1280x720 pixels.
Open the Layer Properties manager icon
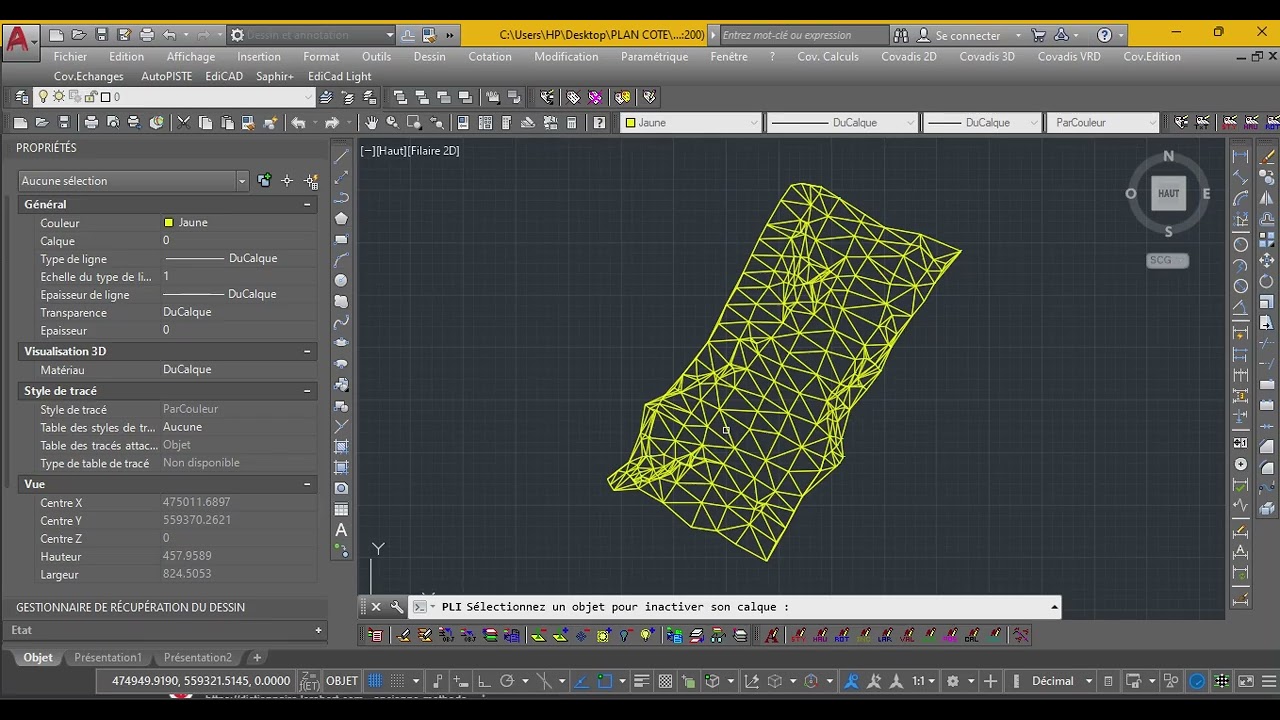point(22,97)
